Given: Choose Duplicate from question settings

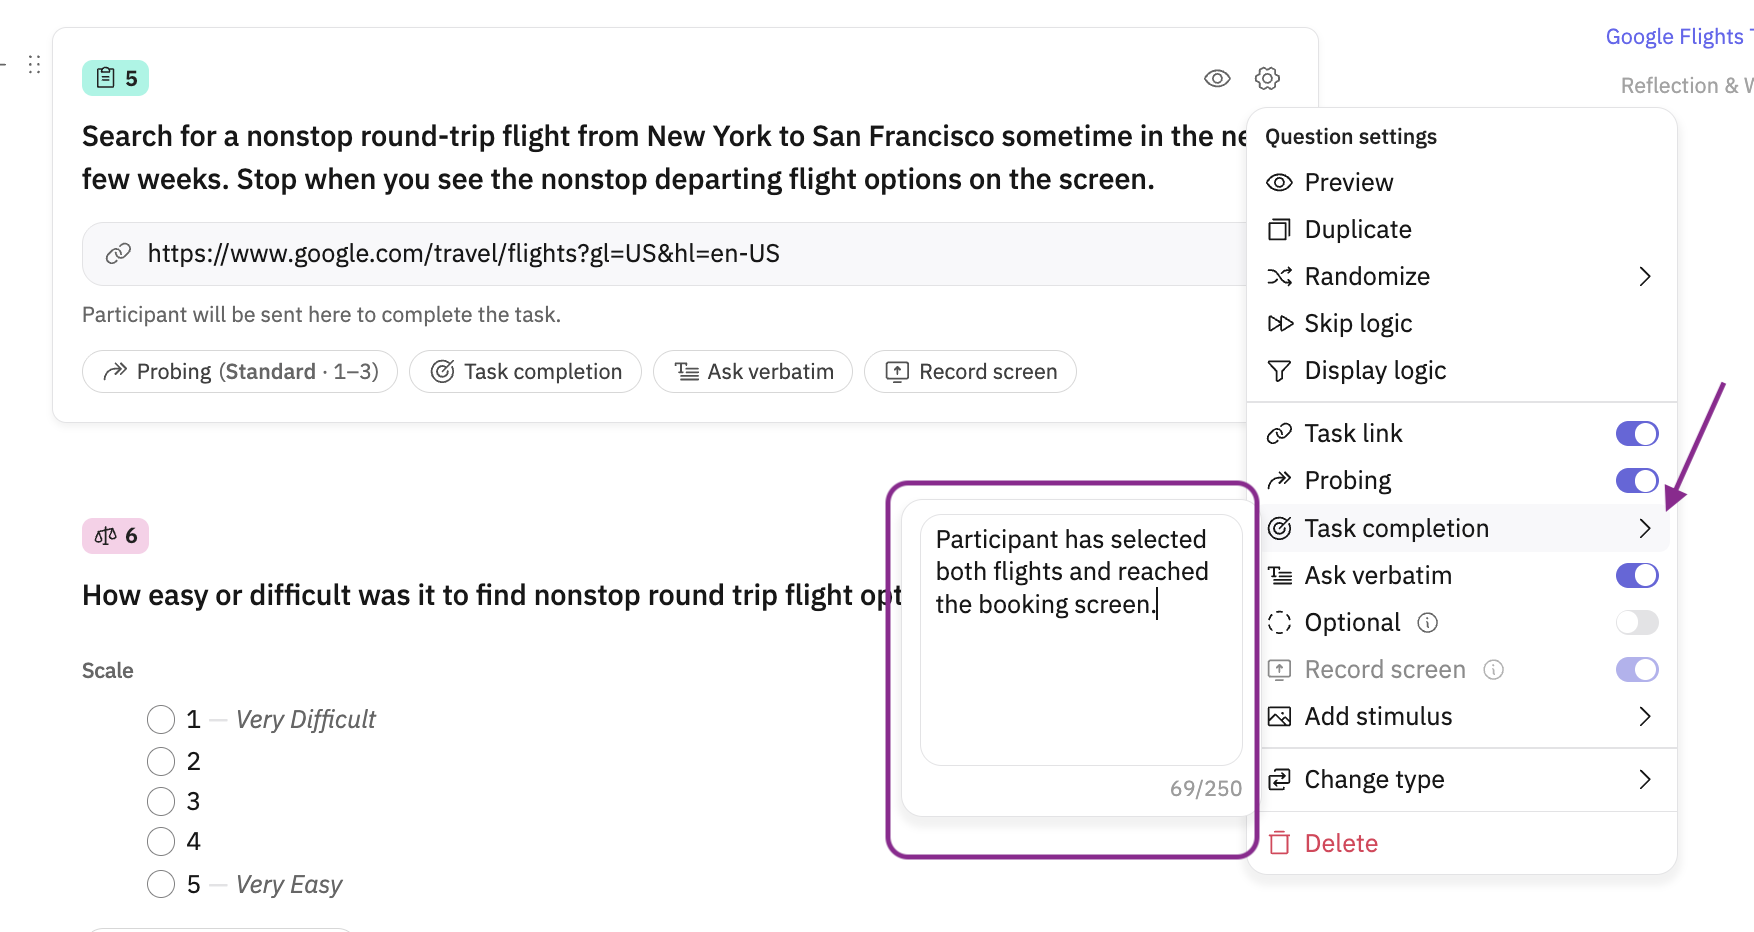Looking at the screenshot, I should coord(1462,230).
